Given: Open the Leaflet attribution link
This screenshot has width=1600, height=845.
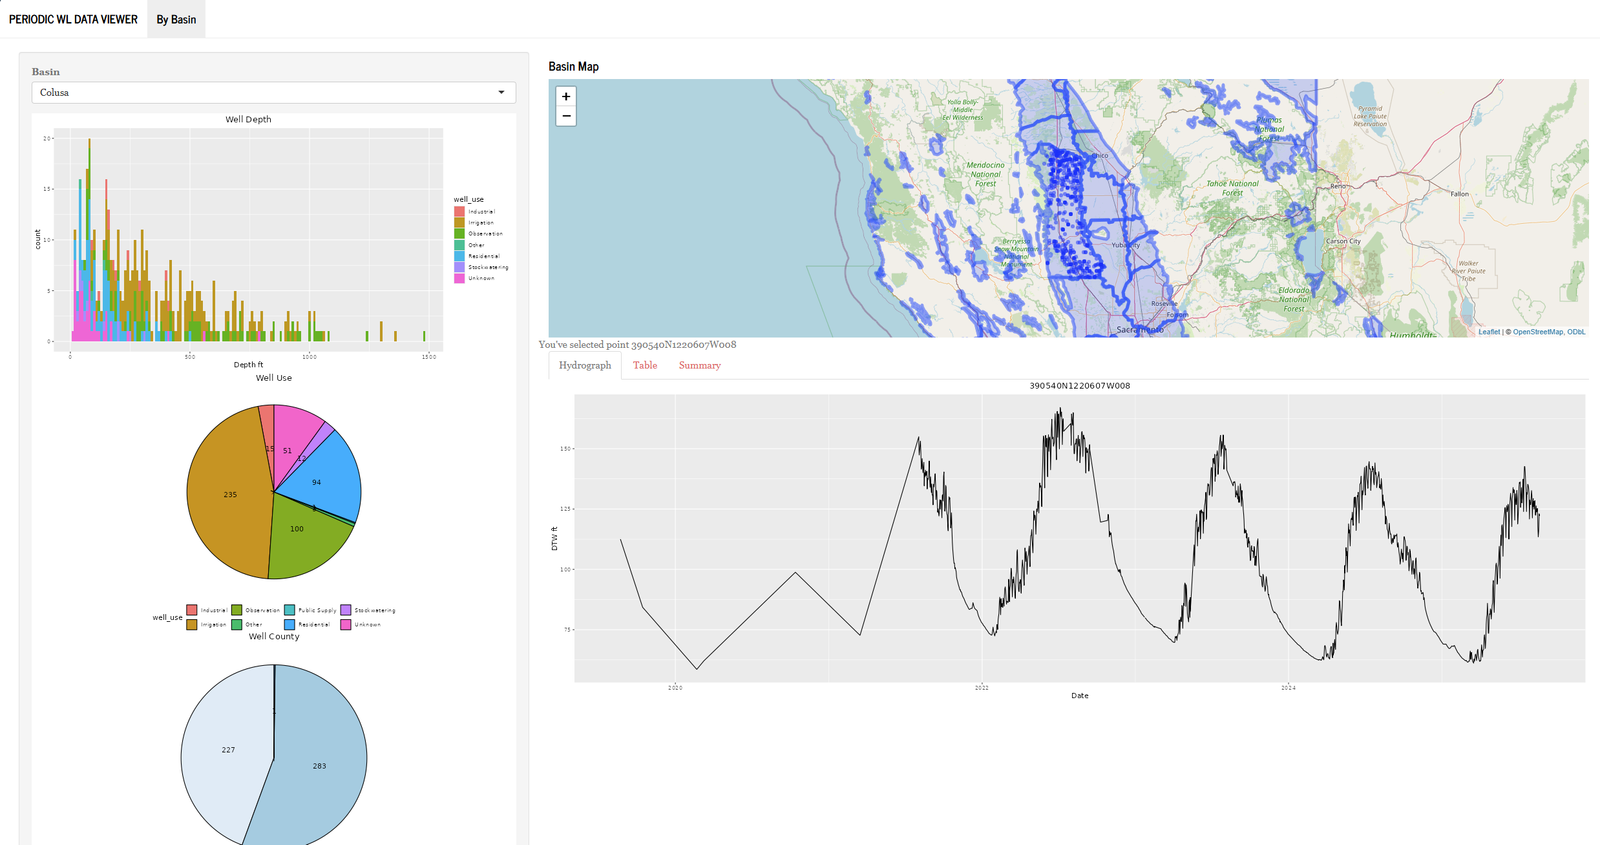Looking at the screenshot, I should (x=1489, y=332).
